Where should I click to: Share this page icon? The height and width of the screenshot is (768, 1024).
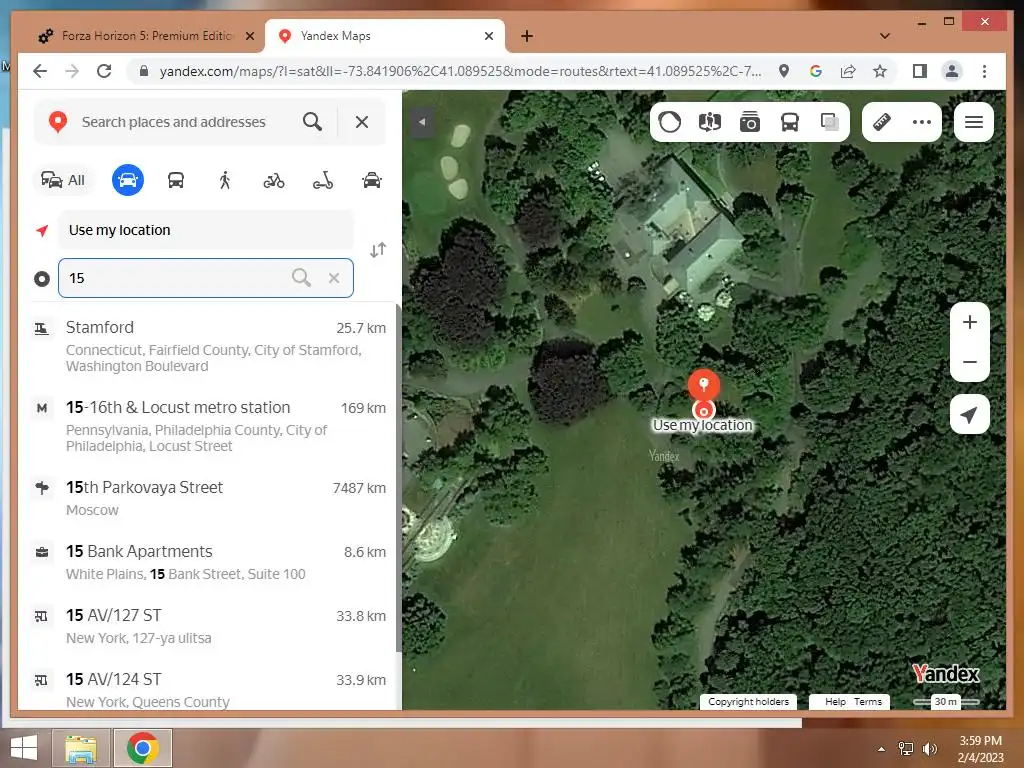pyautogui.click(x=848, y=71)
